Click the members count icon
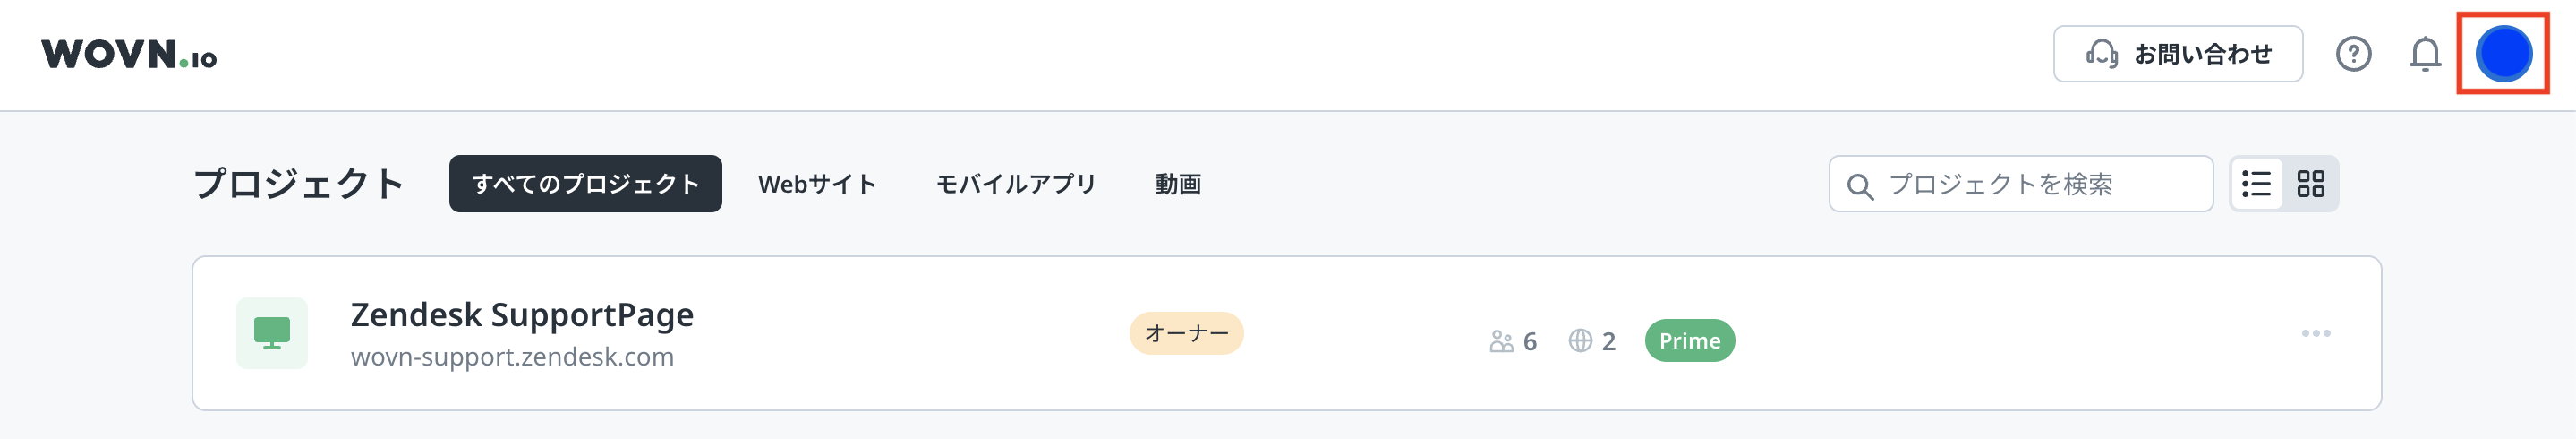Image resolution: width=2576 pixels, height=439 pixels. point(1501,342)
